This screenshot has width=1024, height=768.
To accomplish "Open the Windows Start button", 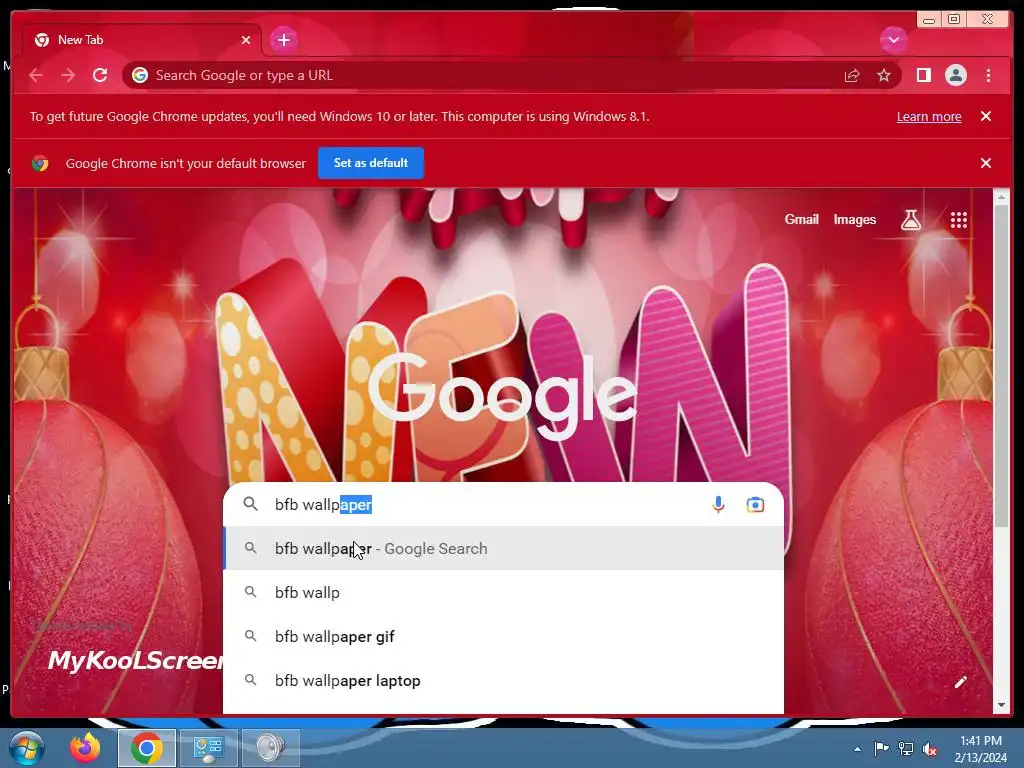I will click(27, 748).
